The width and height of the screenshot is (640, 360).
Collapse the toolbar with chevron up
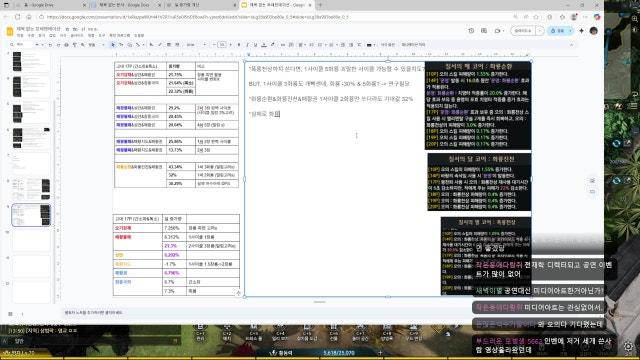coord(571,45)
